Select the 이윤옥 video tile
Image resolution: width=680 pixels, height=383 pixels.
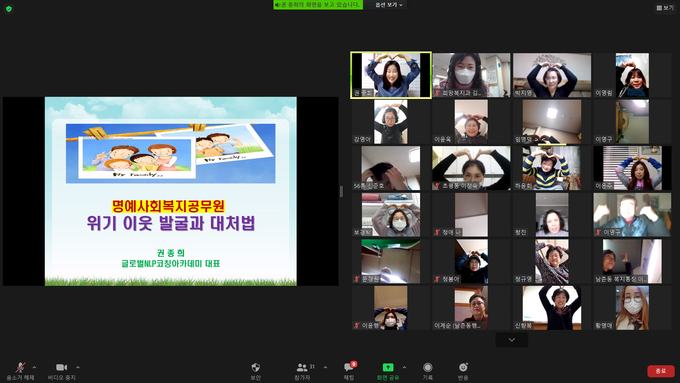pos(471,122)
